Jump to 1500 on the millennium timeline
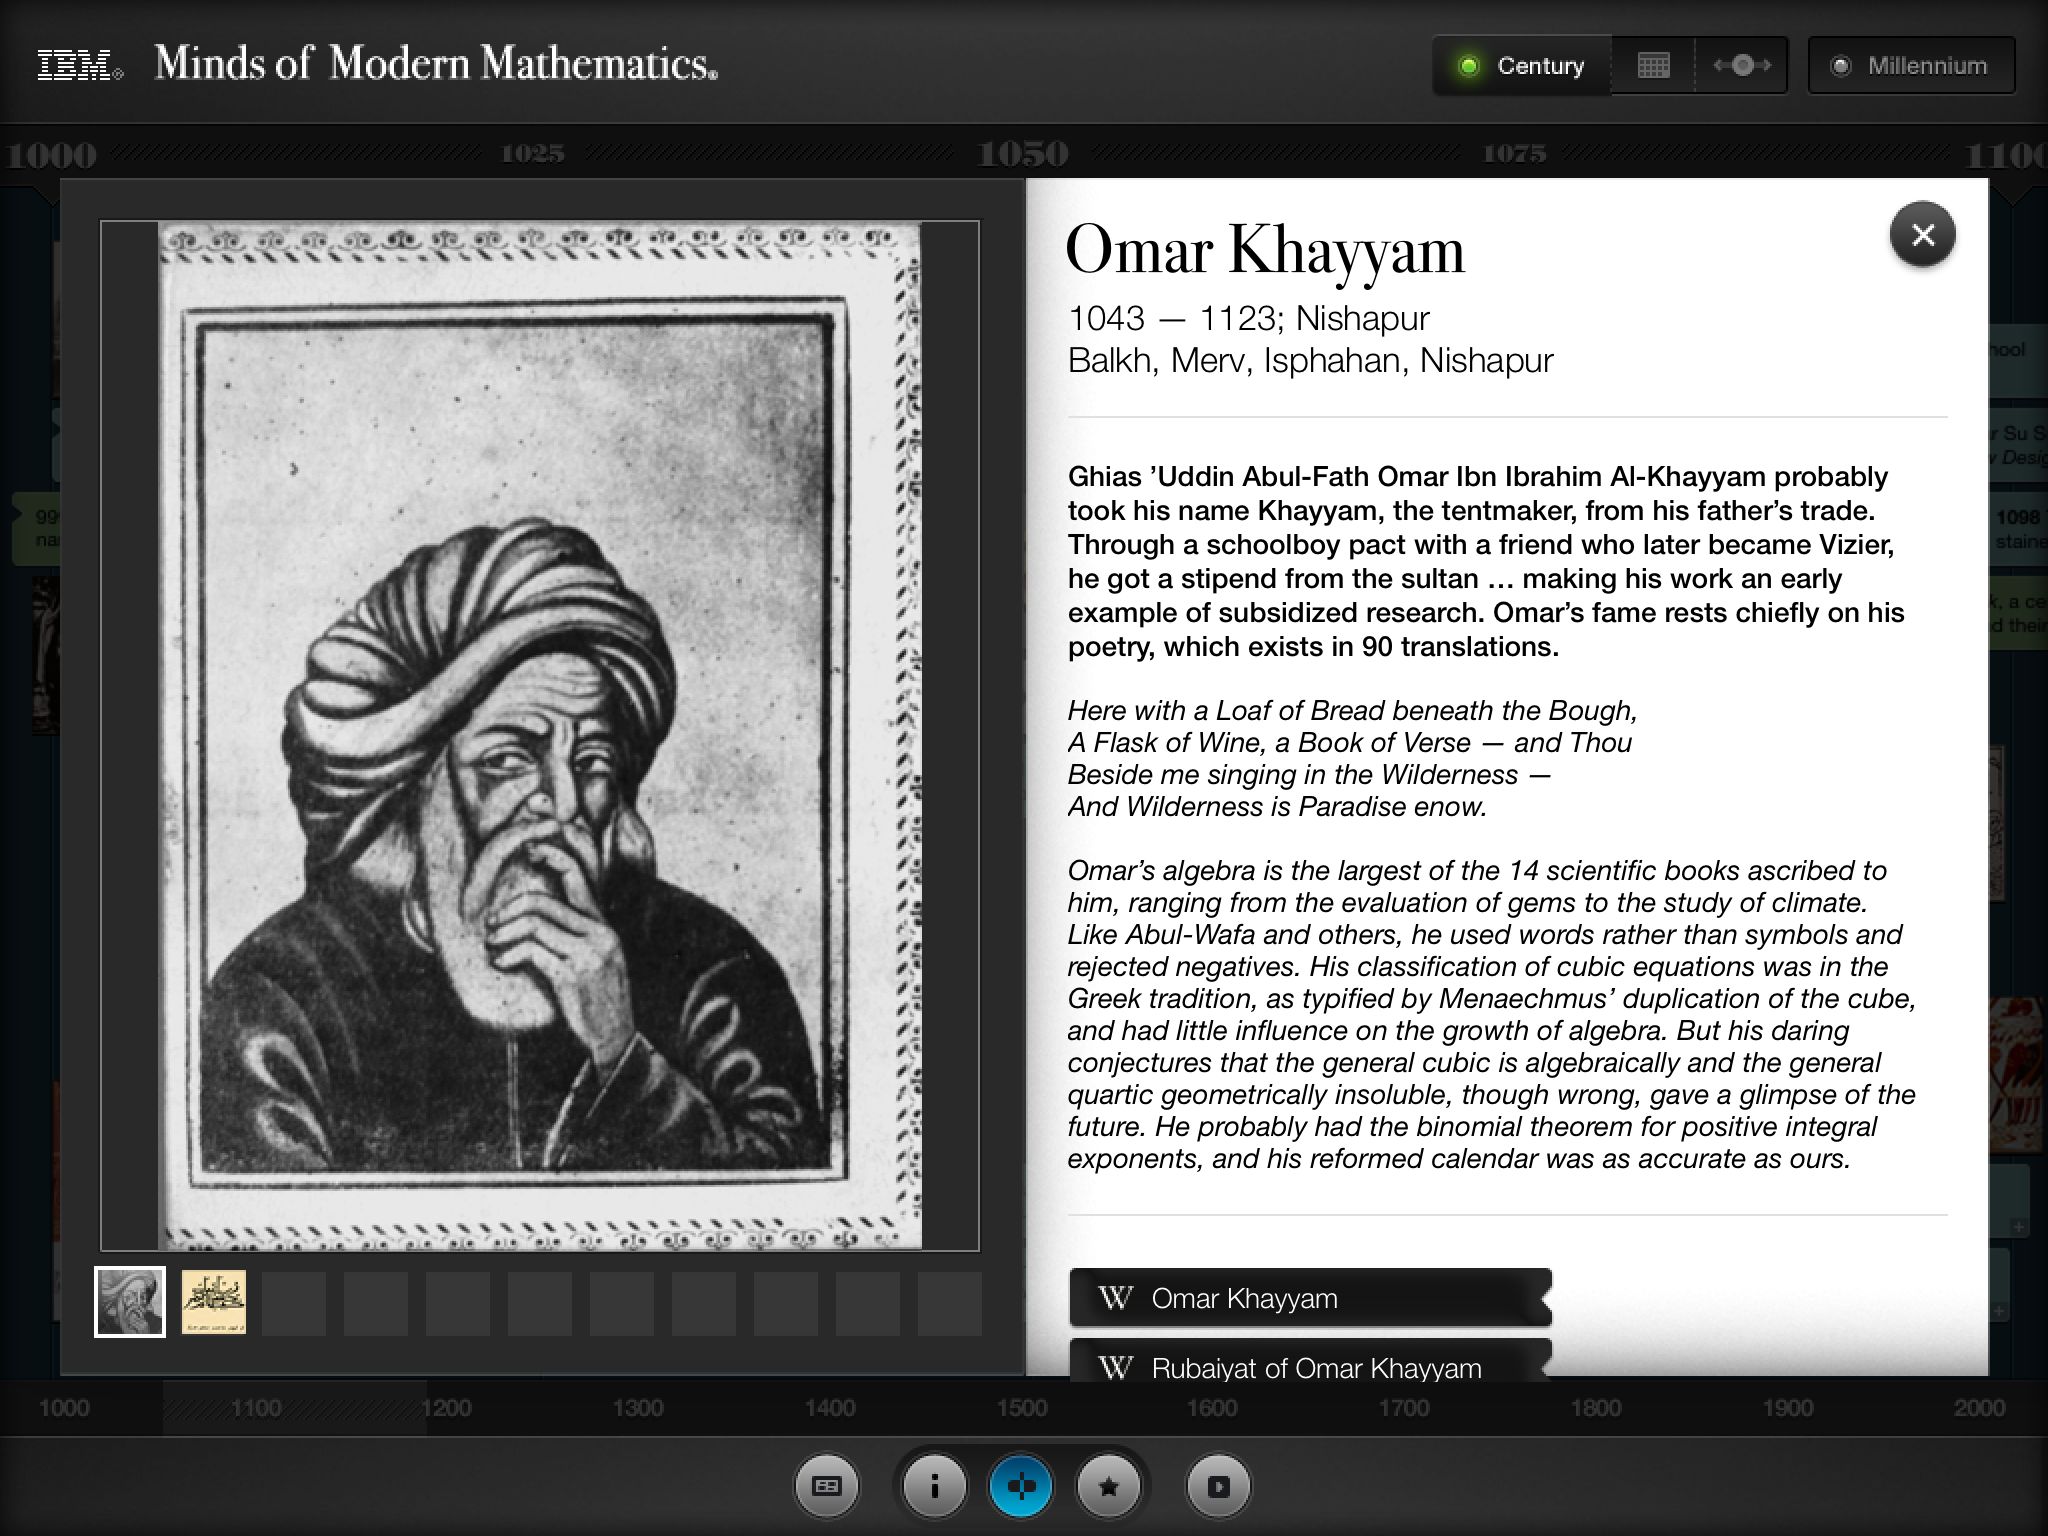 coord(1021,1408)
